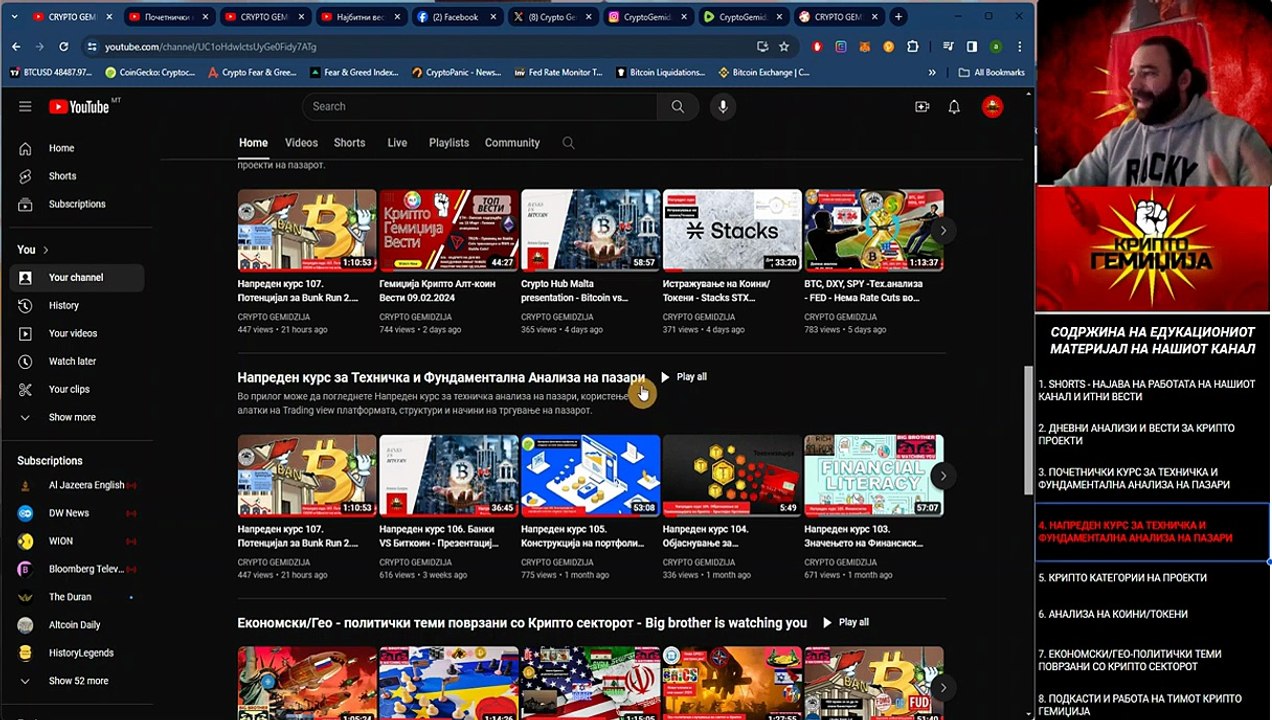This screenshot has height=720, width=1272.
Task: Open the account avatar menu
Action: [992, 107]
